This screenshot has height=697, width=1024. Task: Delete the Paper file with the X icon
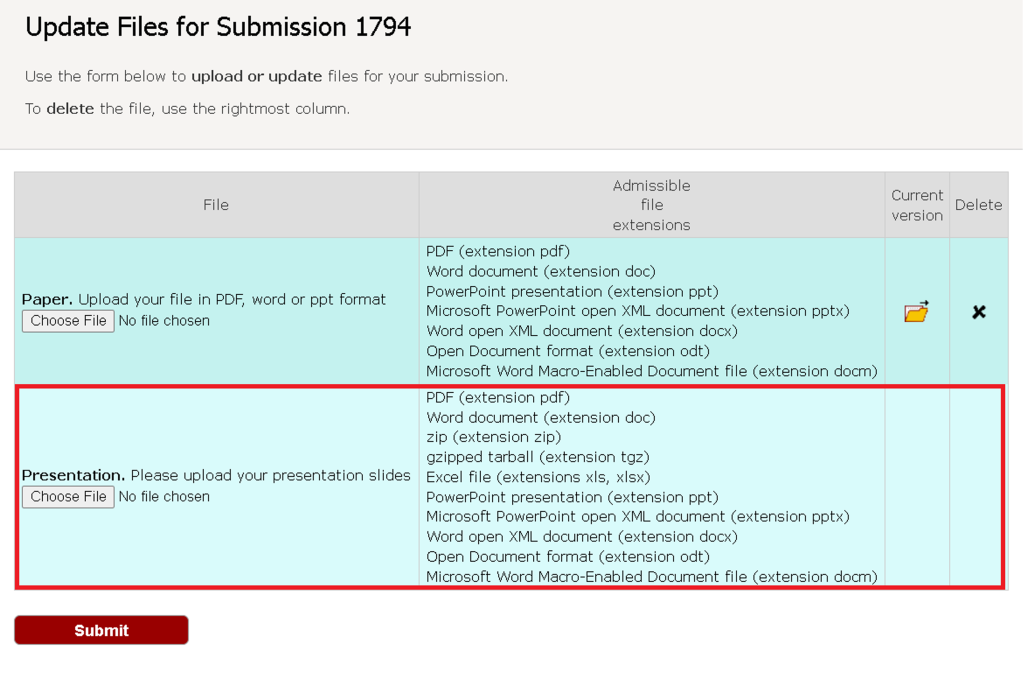click(x=978, y=312)
